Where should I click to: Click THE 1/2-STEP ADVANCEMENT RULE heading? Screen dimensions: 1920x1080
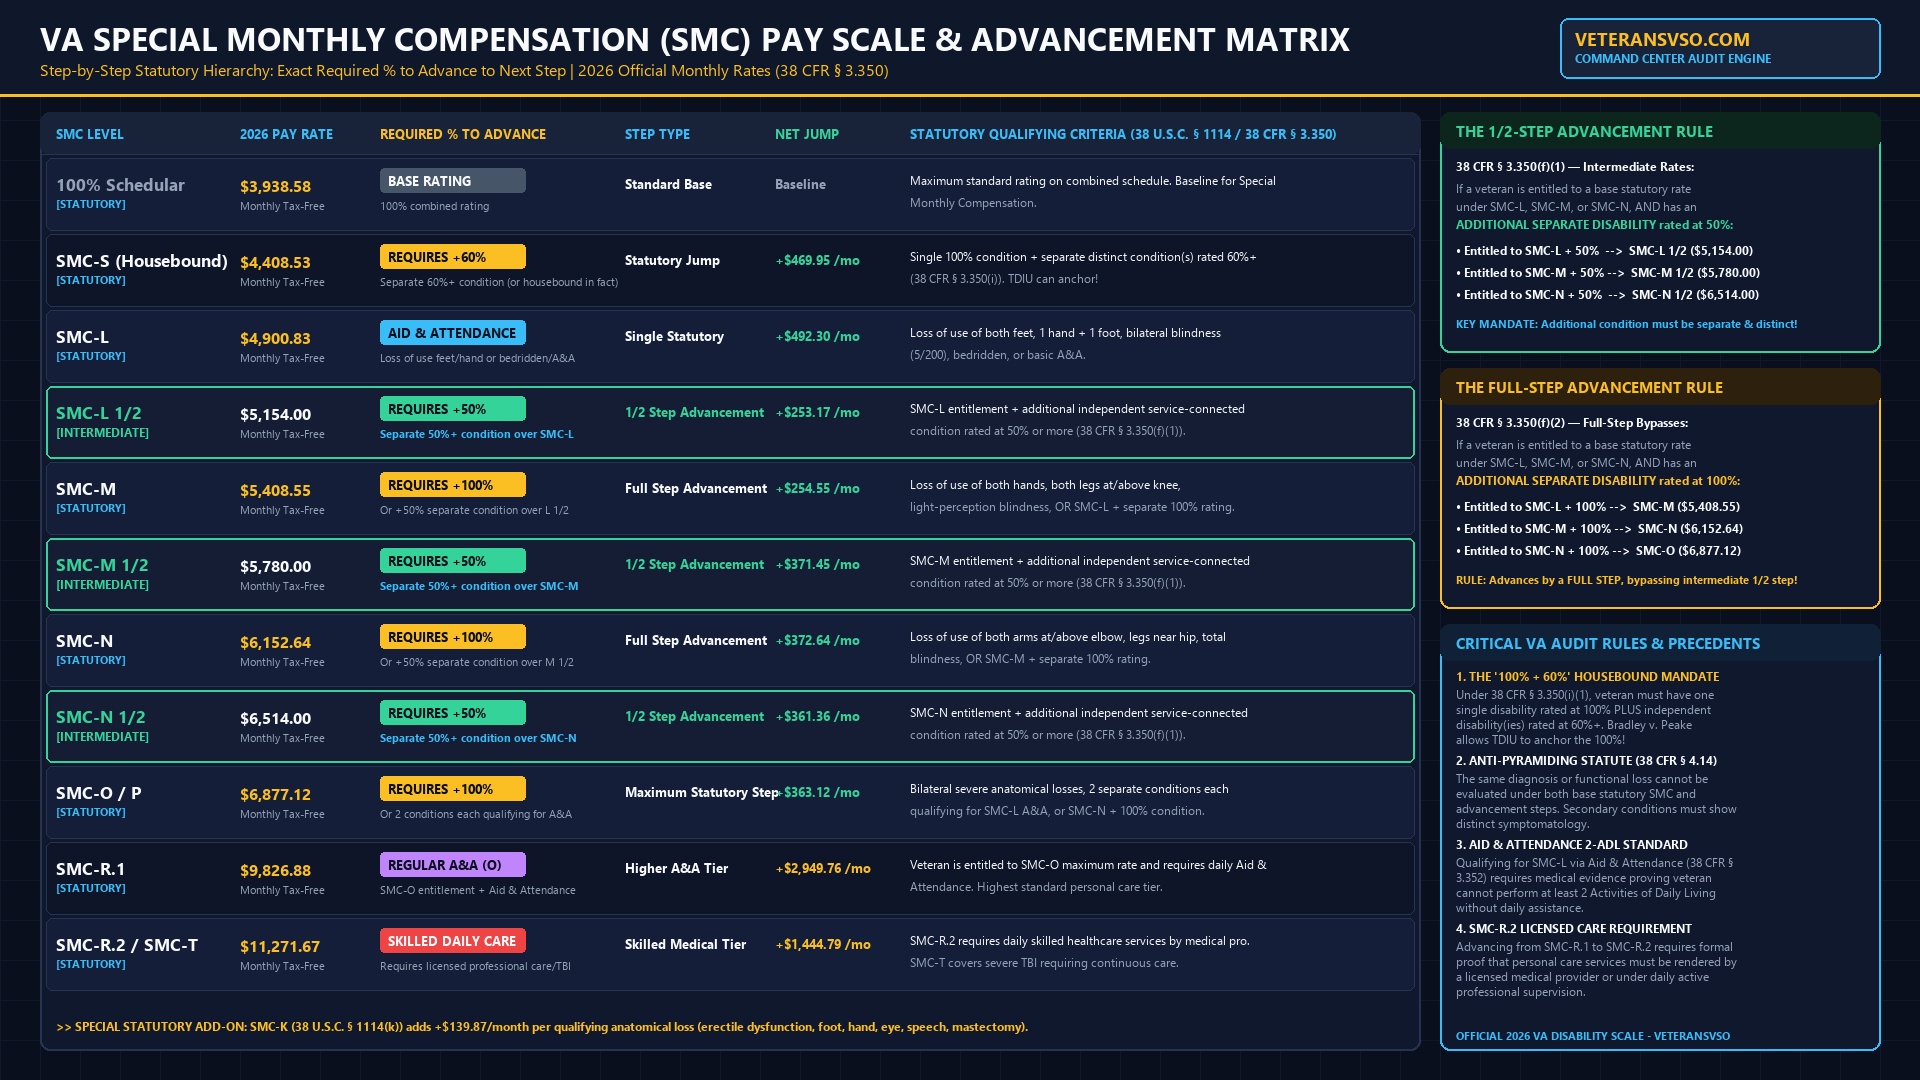(1584, 131)
